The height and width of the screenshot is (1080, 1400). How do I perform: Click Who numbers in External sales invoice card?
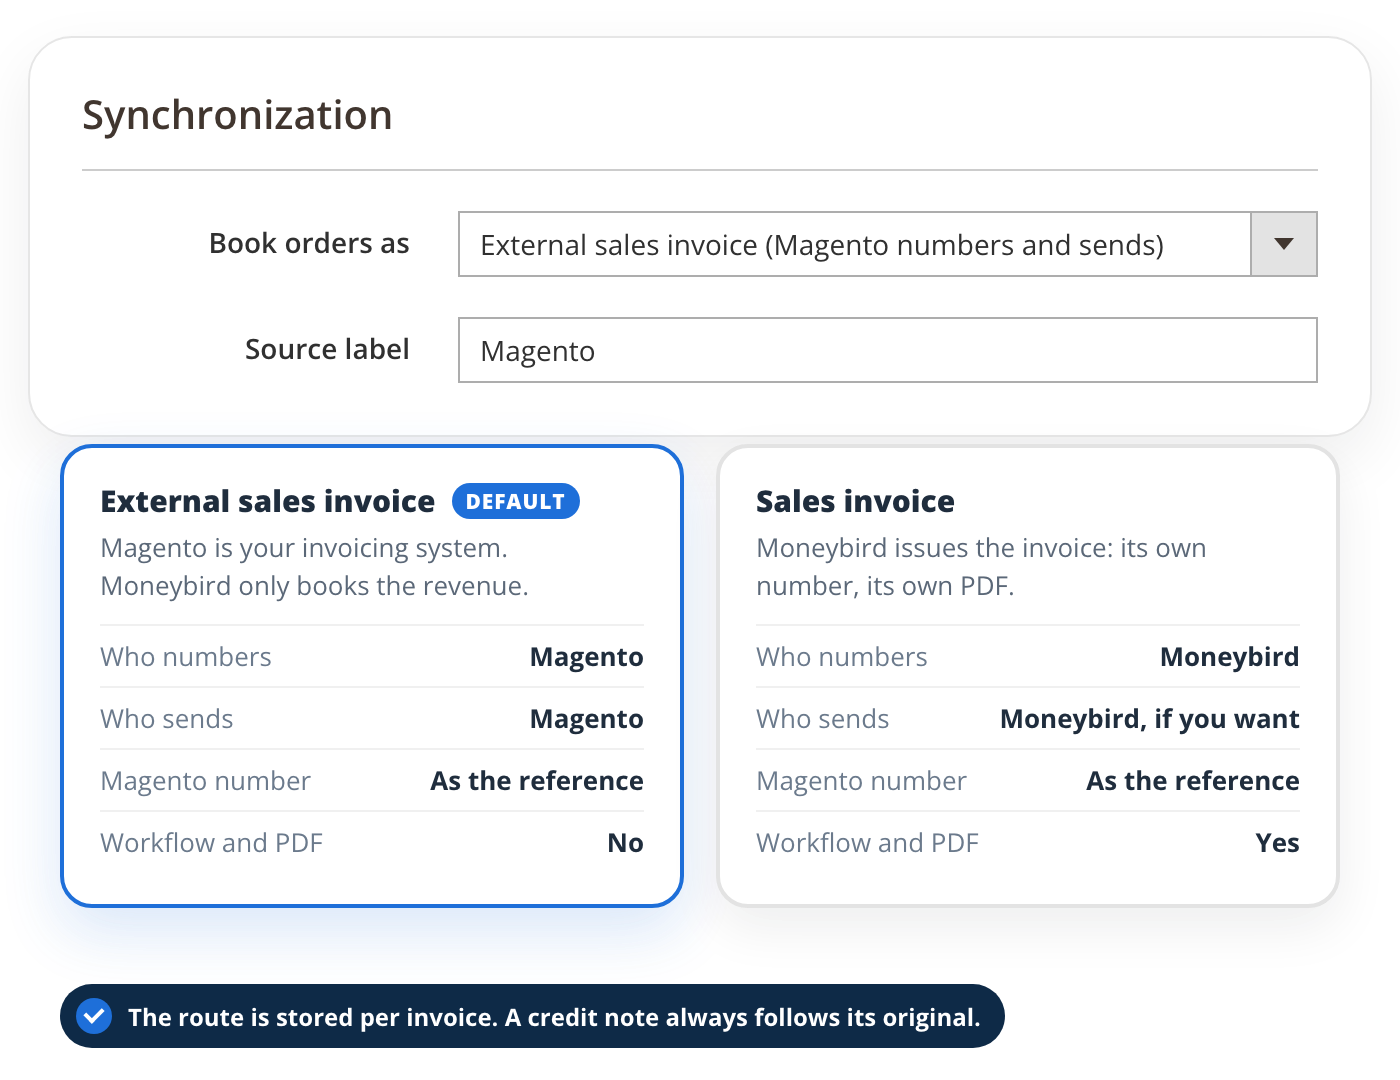pyautogui.click(x=186, y=657)
